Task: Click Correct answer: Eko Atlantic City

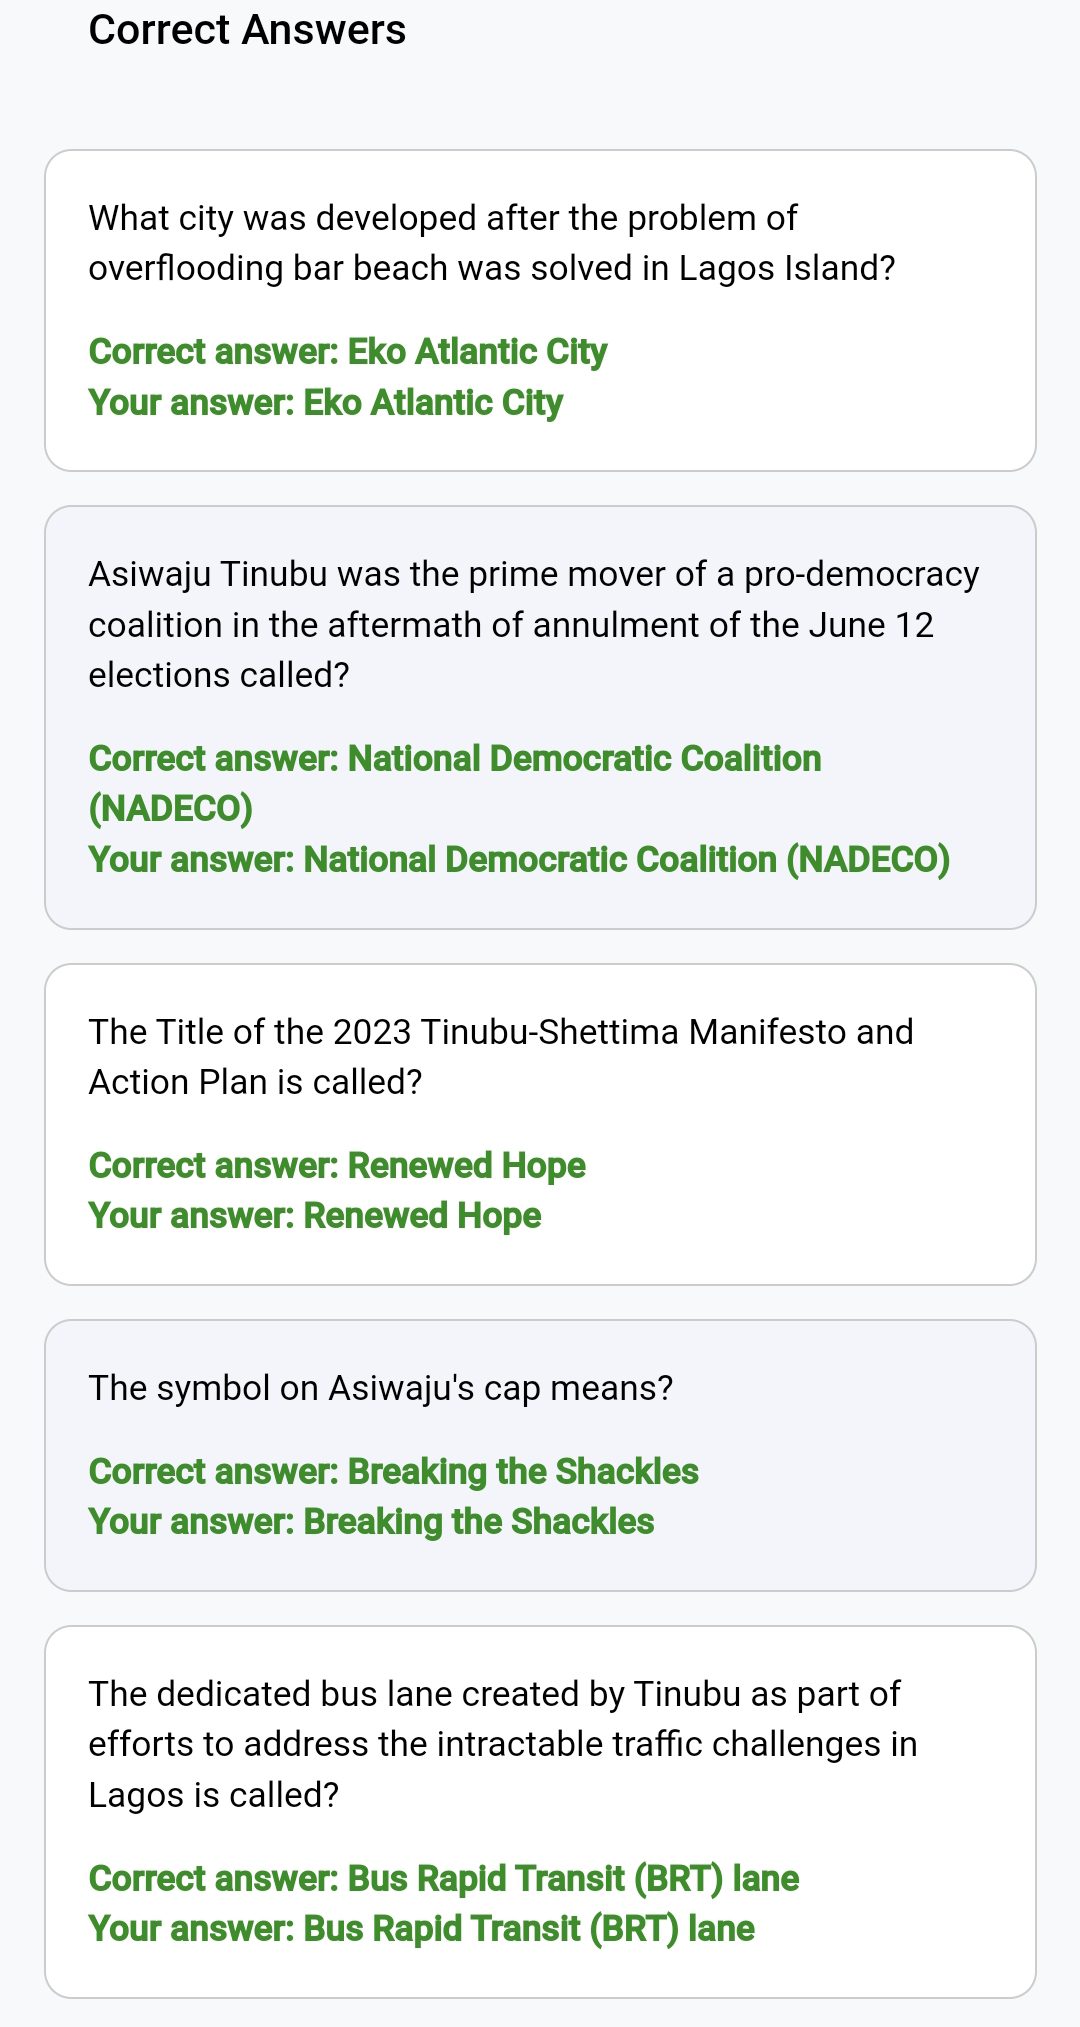Action: click(348, 352)
